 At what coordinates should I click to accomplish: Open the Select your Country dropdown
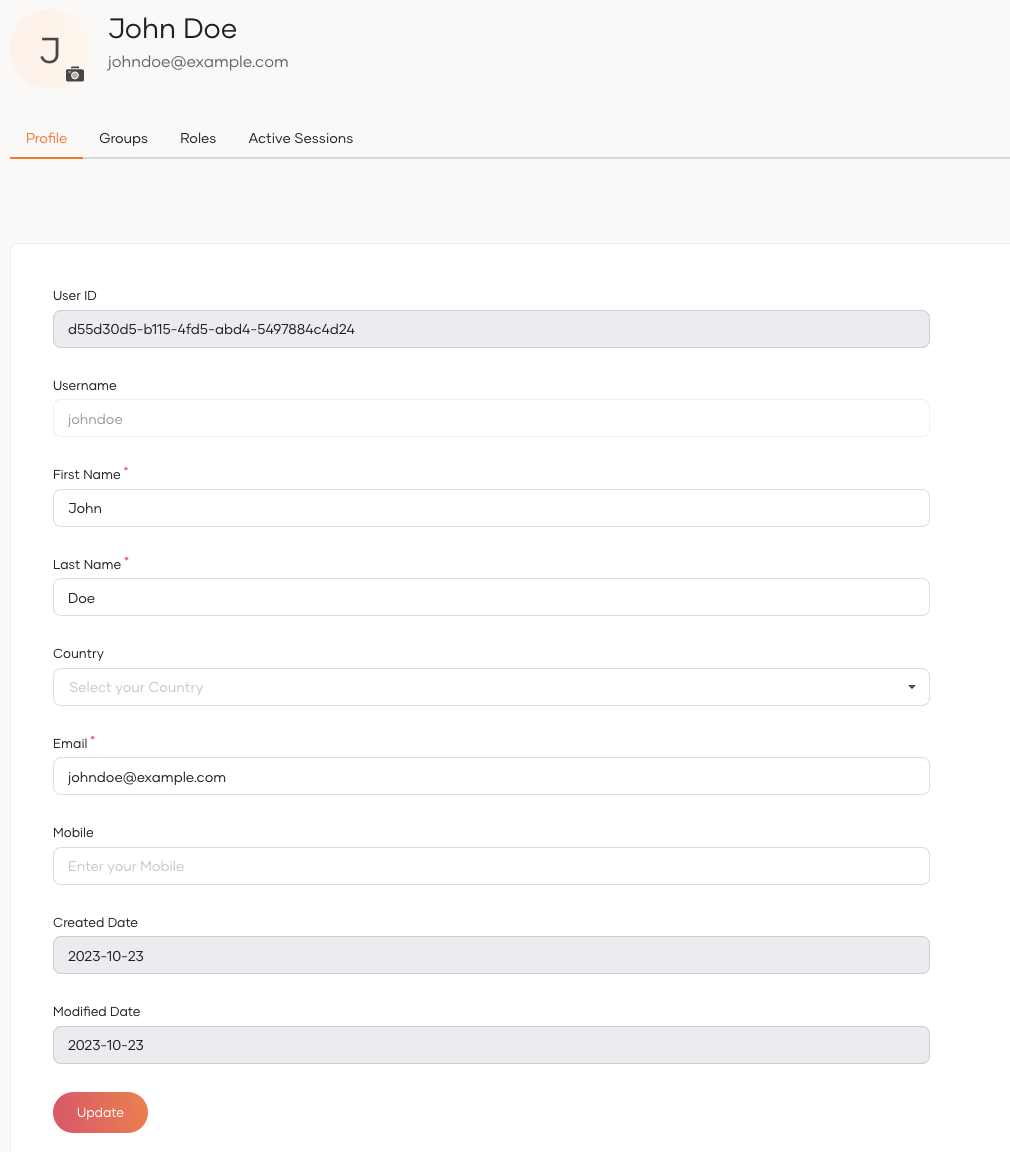tap(491, 687)
